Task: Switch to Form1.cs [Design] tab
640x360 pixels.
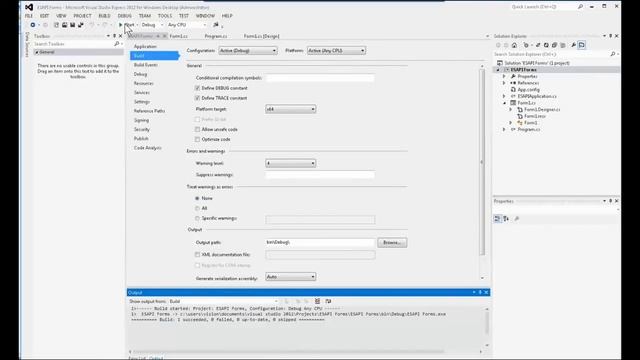Action: coord(262,36)
